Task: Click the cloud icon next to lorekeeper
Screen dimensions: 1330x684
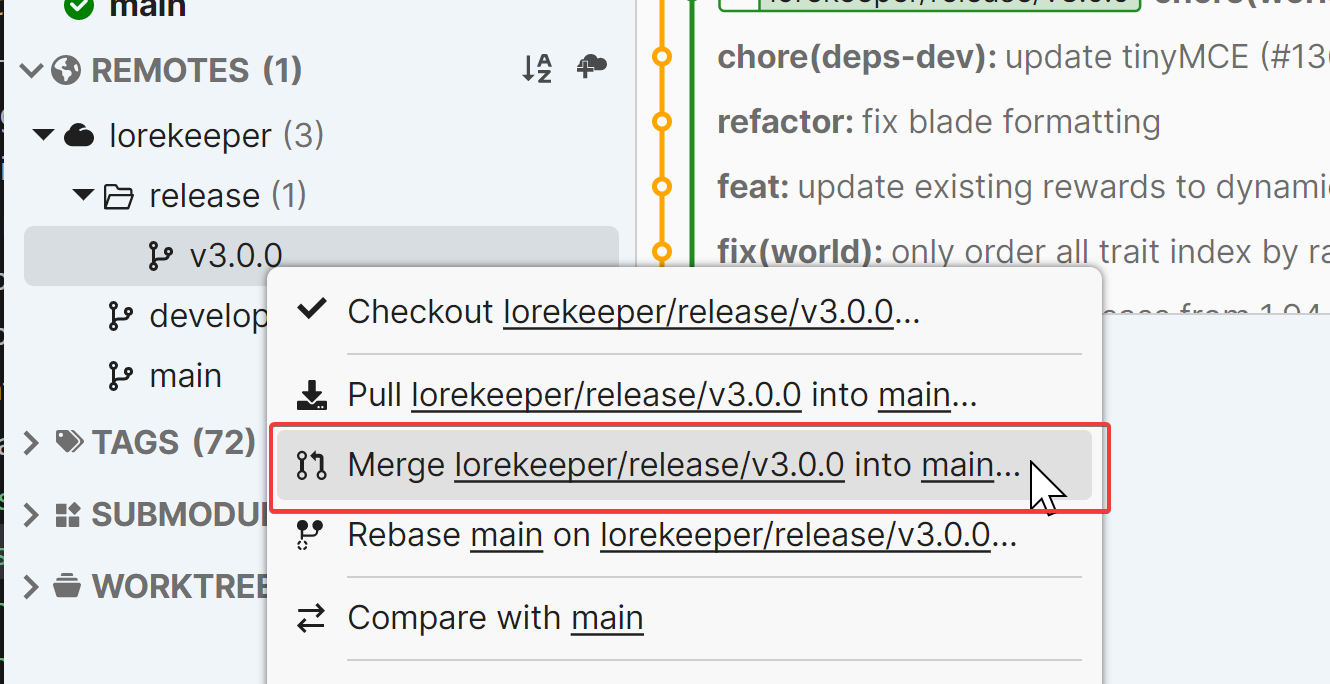Action: (79, 135)
